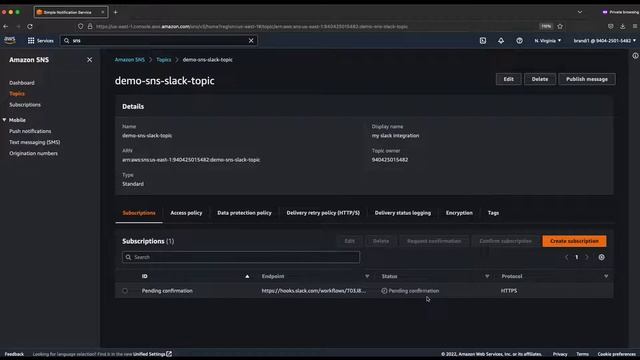This screenshot has width=640, height=360.
Task: Open the Terms link
Action: click(x=582, y=354)
